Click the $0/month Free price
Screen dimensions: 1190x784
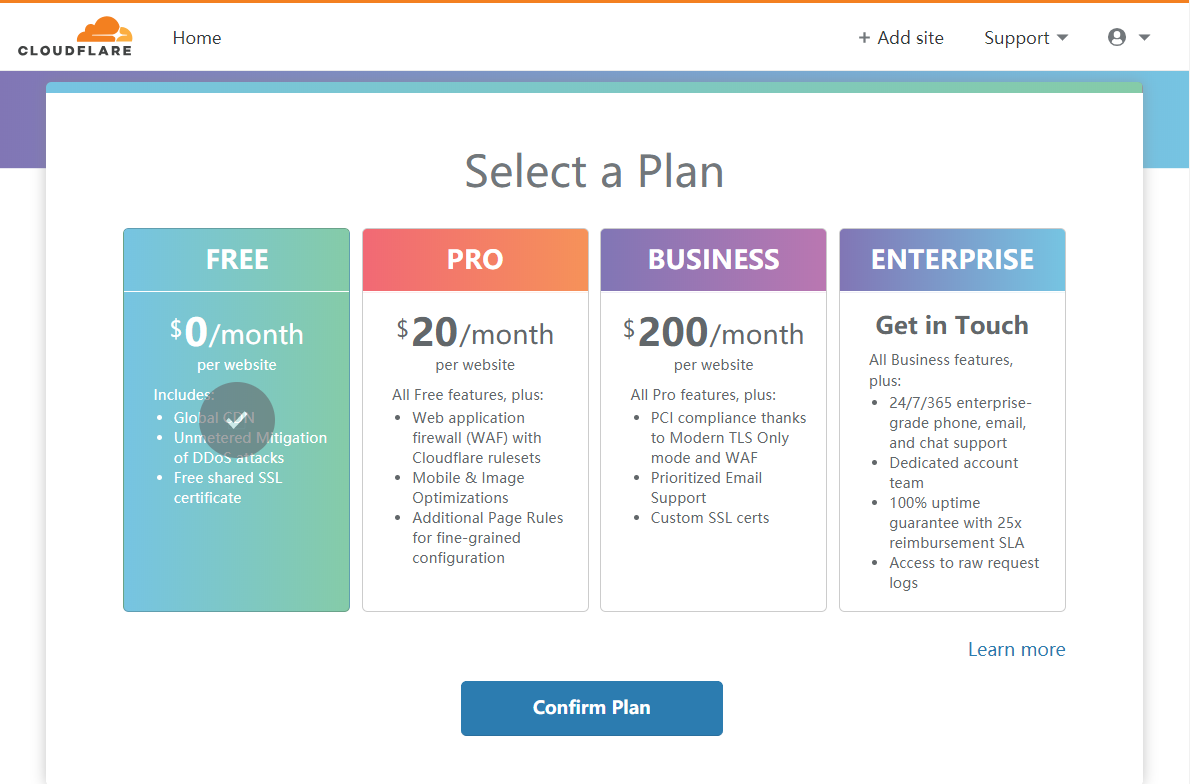(x=237, y=332)
